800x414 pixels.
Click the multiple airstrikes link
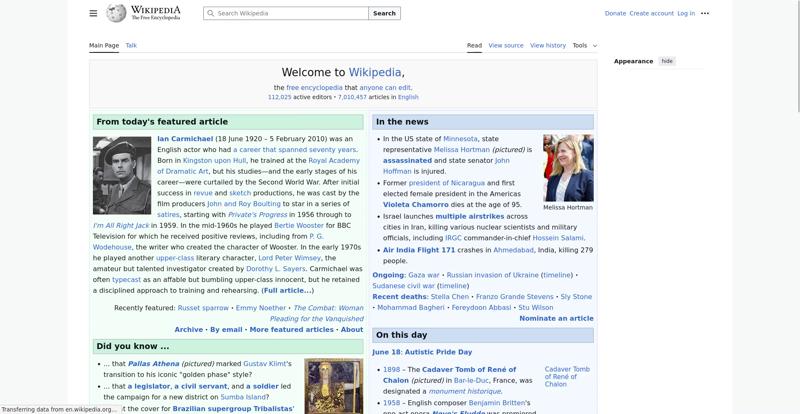pyautogui.click(x=469, y=216)
